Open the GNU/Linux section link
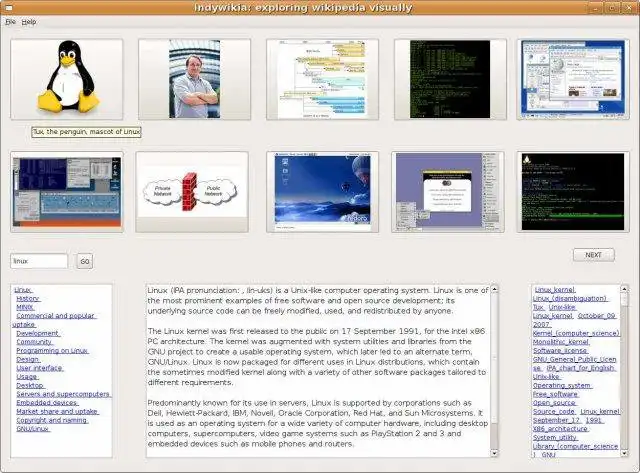 [x=33, y=429]
